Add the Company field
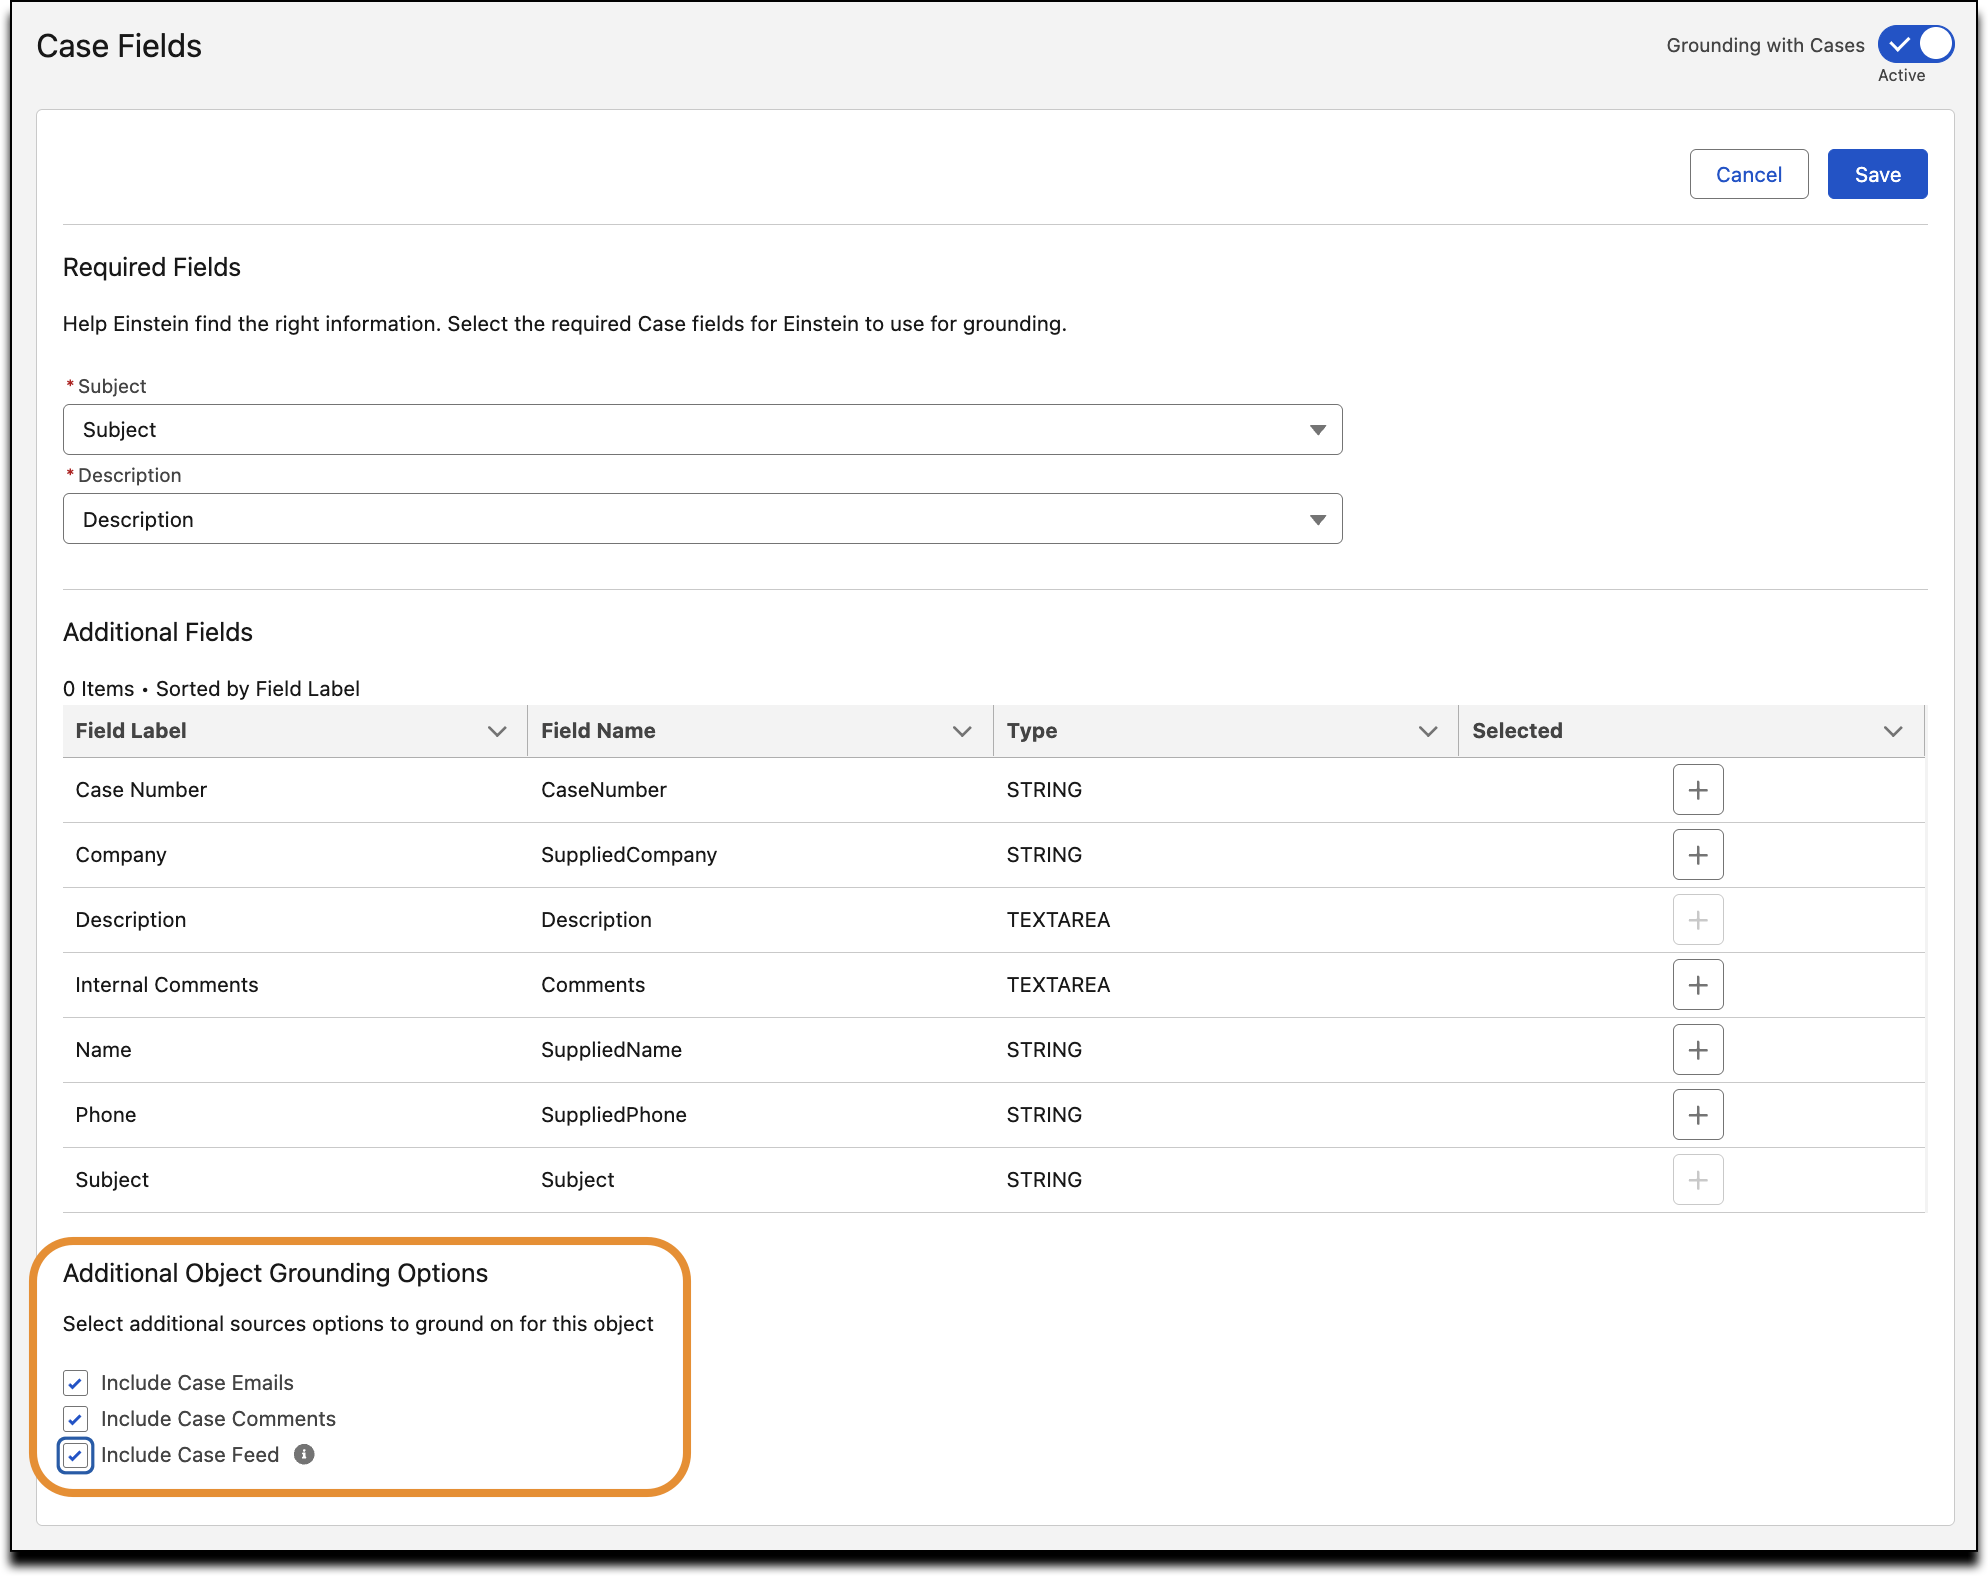This screenshot has width=1988, height=1576. 1697,855
